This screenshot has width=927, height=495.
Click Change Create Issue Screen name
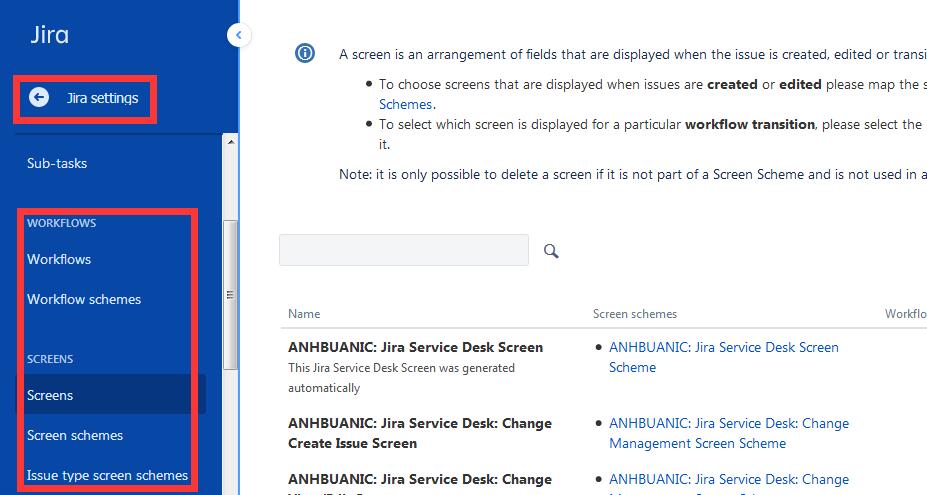tap(420, 433)
